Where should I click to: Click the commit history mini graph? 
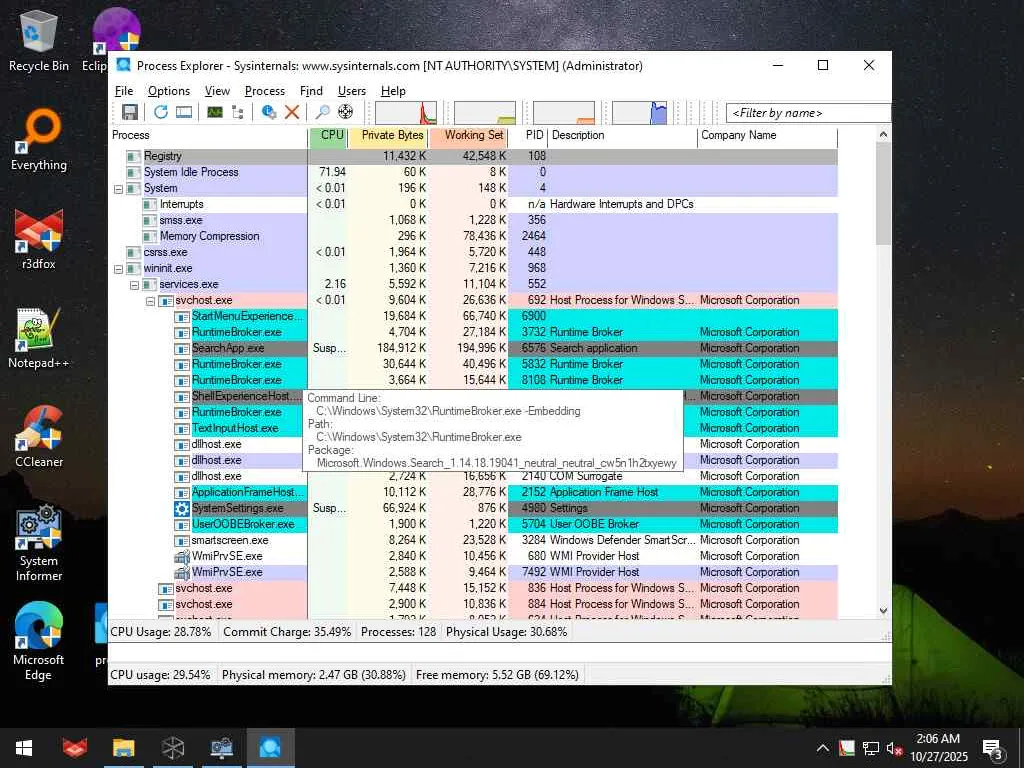pyautogui.click(x=485, y=112)
